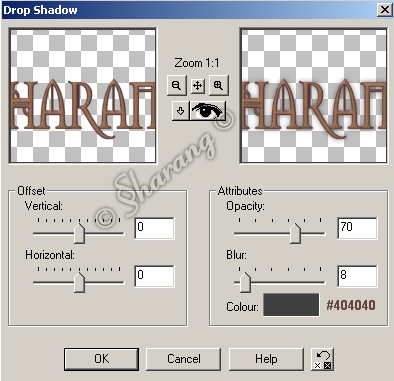Click the reset to default icon
This screenshot has width=394, height=381.
tap(323, 359)
